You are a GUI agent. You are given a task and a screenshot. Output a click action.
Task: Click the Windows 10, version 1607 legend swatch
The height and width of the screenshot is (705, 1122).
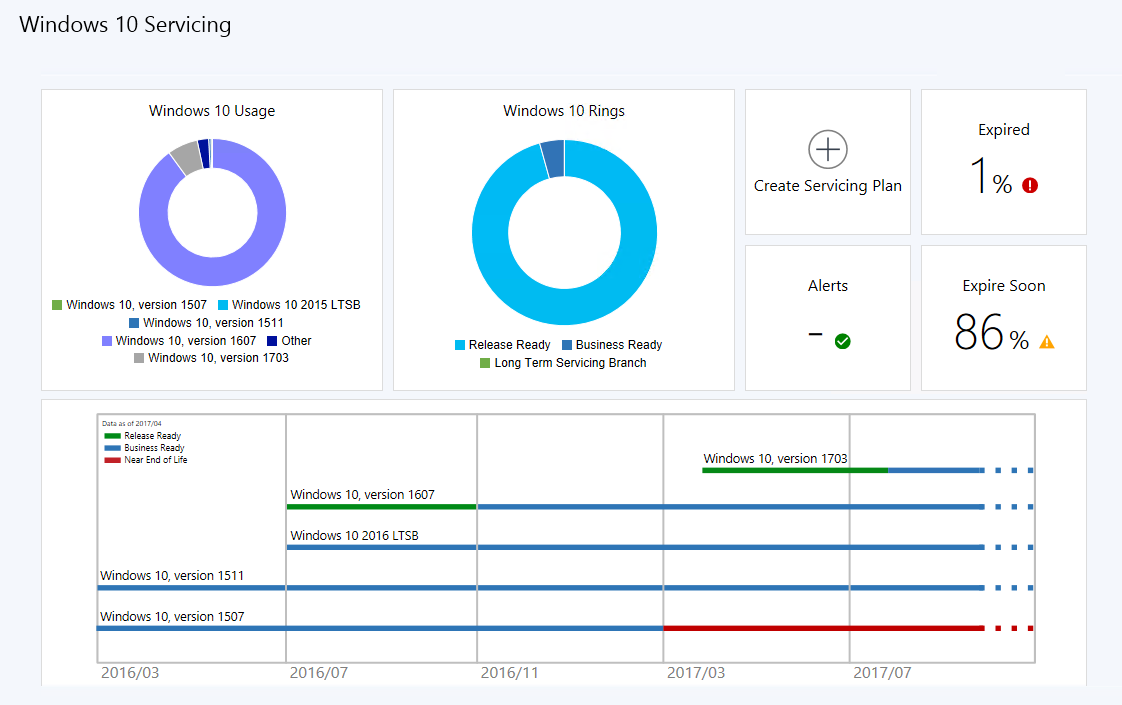click(x=107, y=341)
